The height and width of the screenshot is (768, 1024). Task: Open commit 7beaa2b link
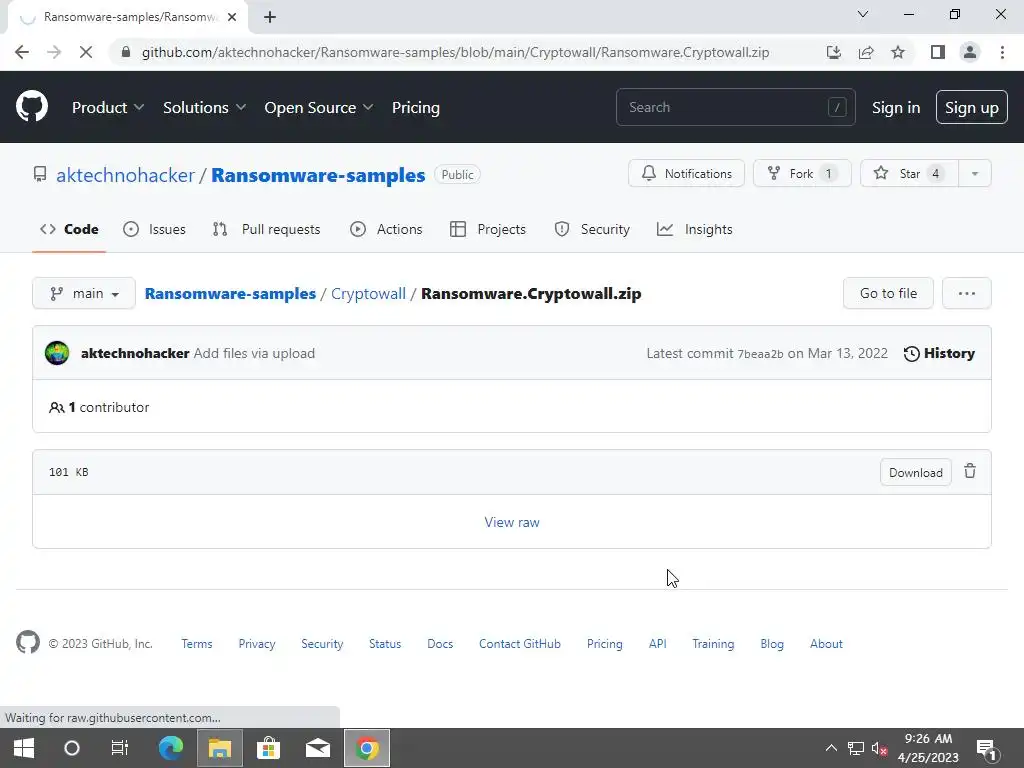pyautogui.click(x=760, y=354)
